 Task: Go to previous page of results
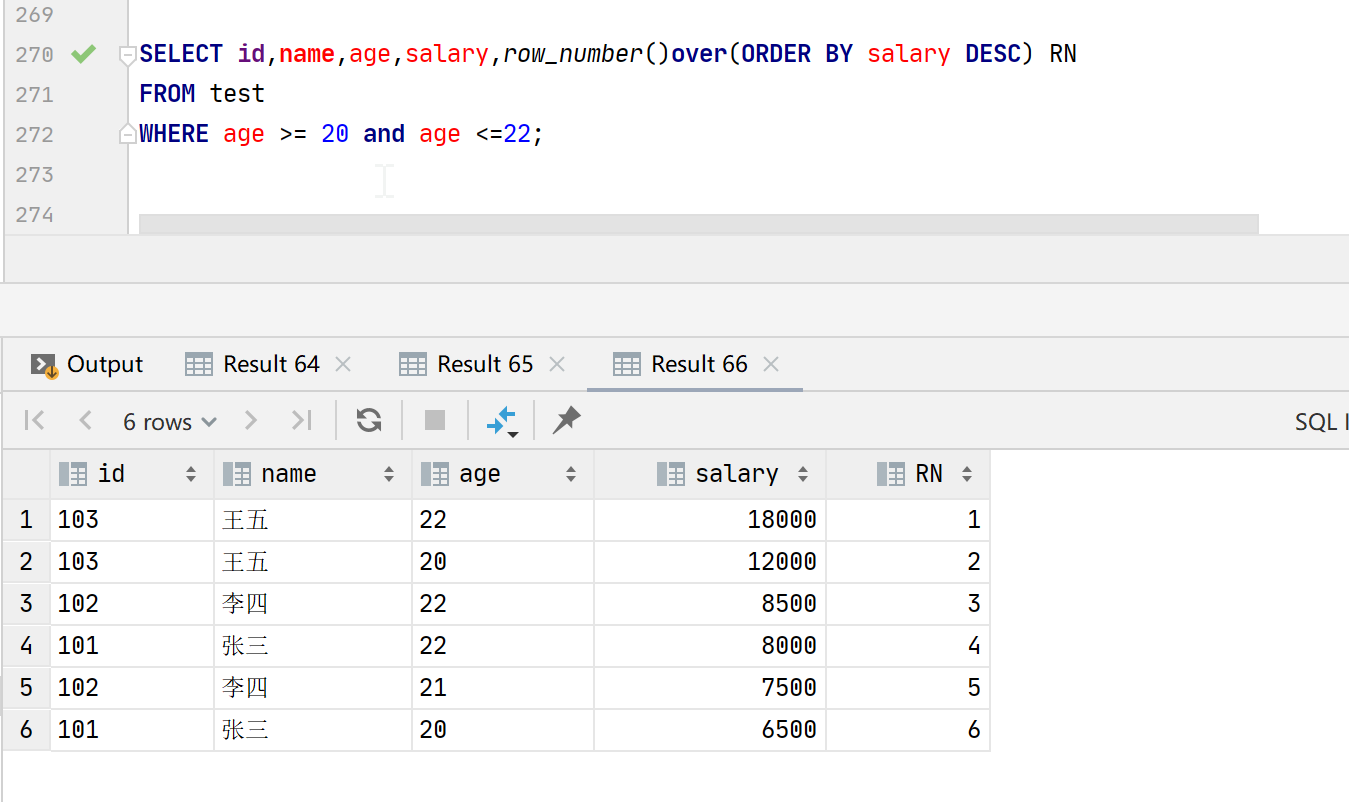pos(86,421)
